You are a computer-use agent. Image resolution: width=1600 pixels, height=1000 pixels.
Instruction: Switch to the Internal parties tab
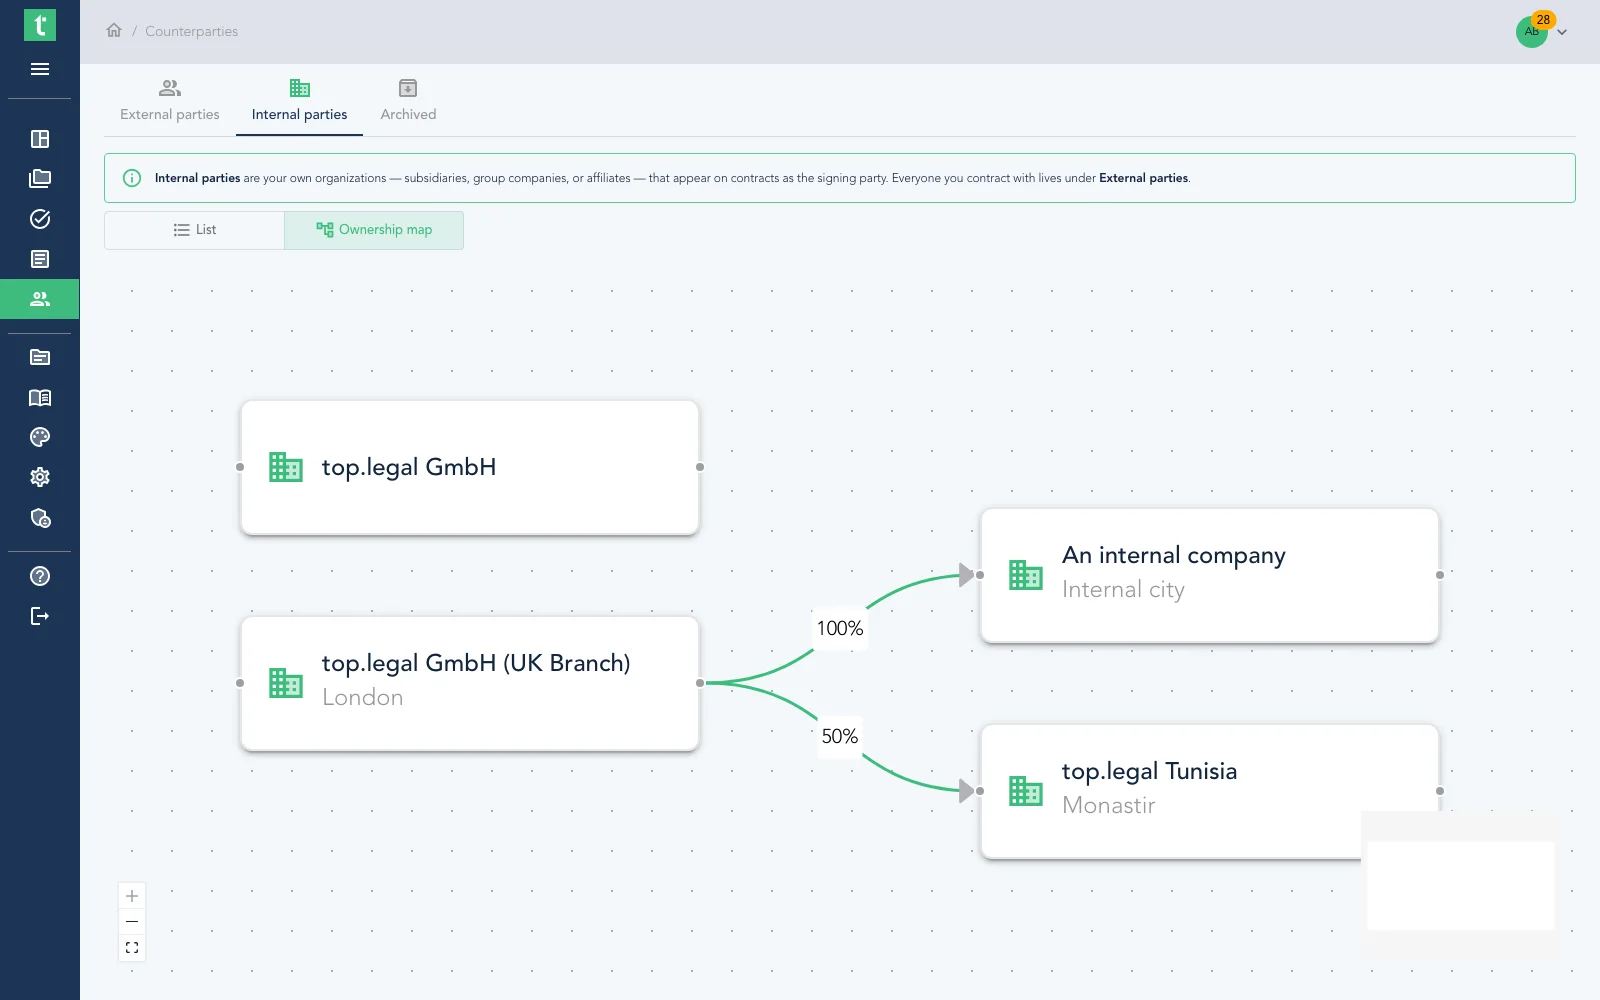click(x=300, y=101)
